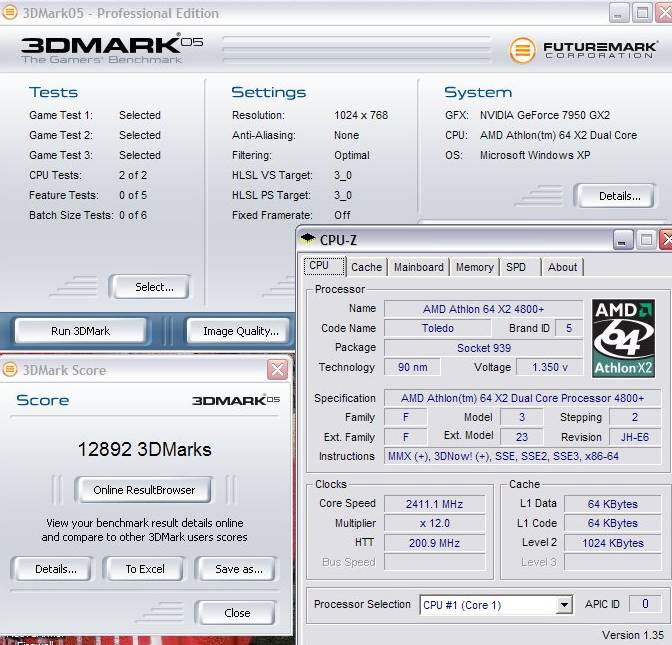672x645 pixels.
Task: Open the Memory tab in CPU-Z
Action: click(474, 267)
